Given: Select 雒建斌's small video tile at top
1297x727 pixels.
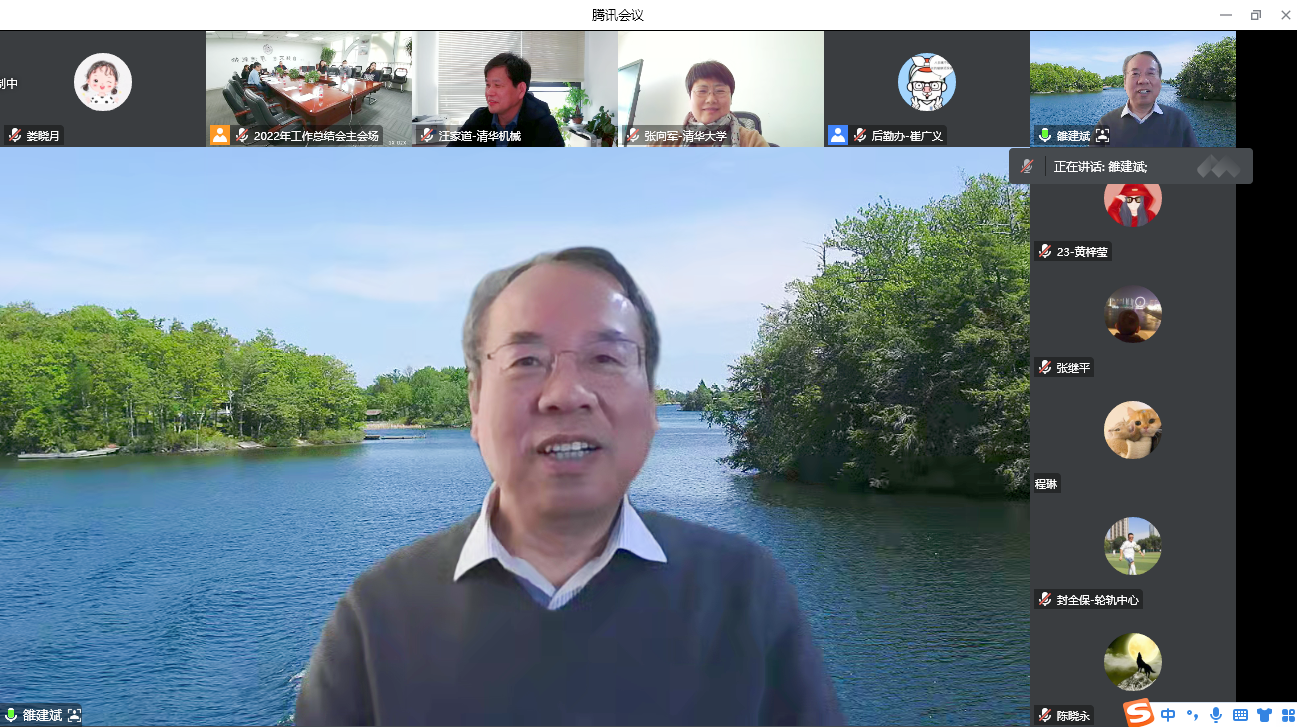Looking at the screenshot, I should pos(1133,89).
